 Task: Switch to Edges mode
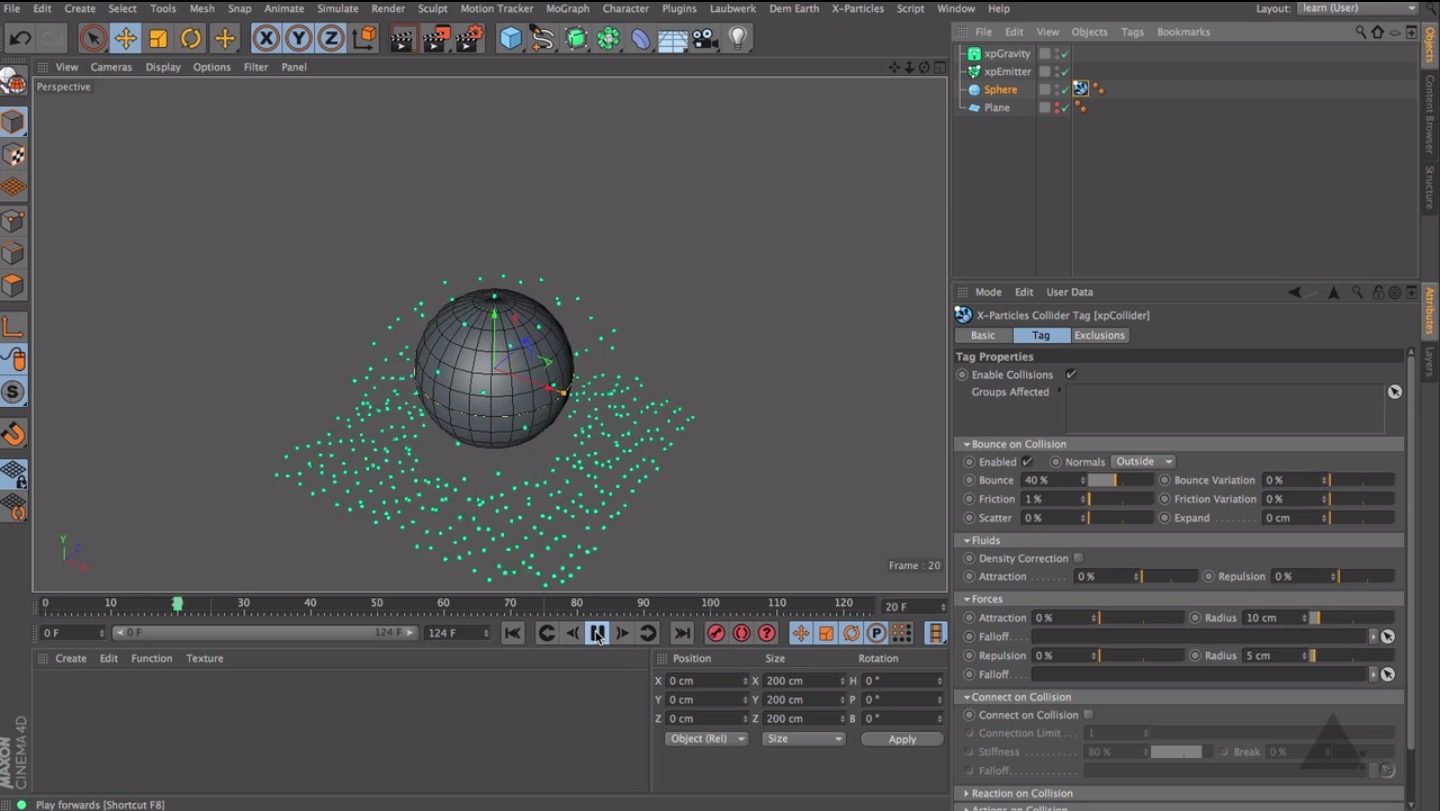[x=13, y=253]
